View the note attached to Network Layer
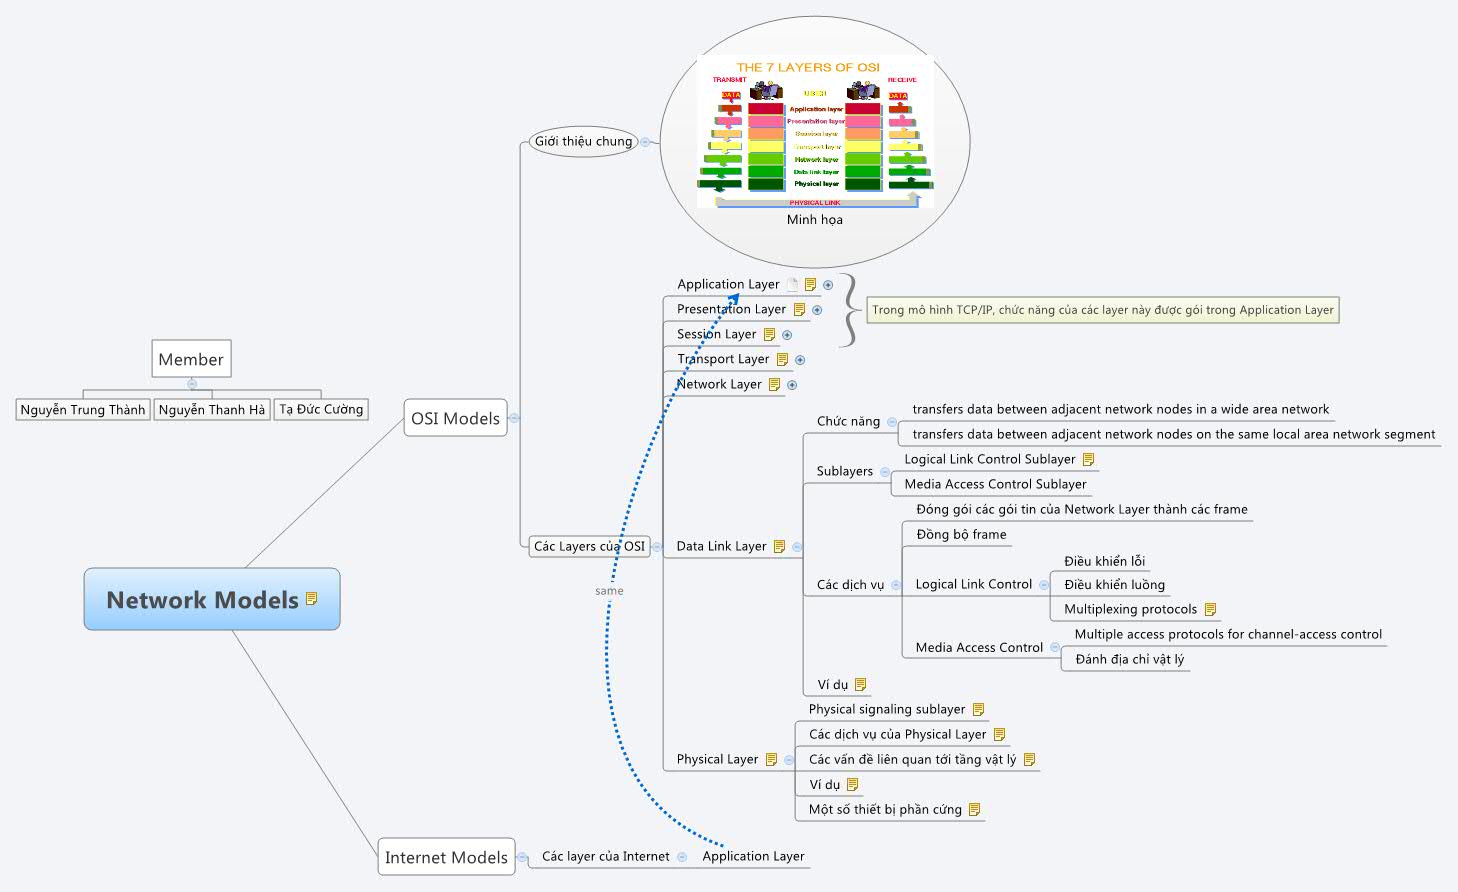 (776, 384)
